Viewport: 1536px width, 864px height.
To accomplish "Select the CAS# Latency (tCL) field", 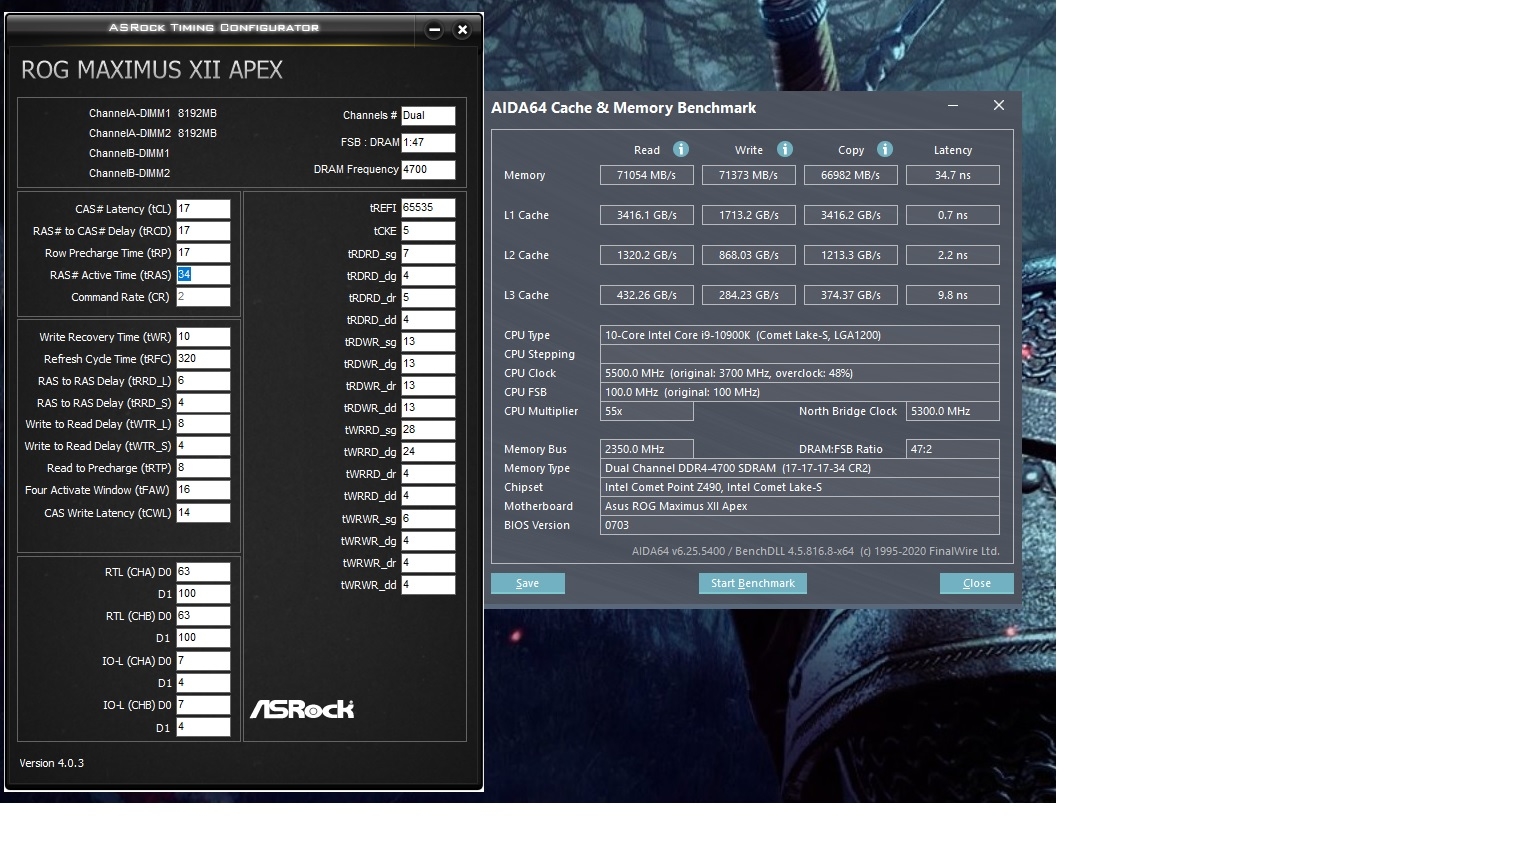I will tap(204, 209).
